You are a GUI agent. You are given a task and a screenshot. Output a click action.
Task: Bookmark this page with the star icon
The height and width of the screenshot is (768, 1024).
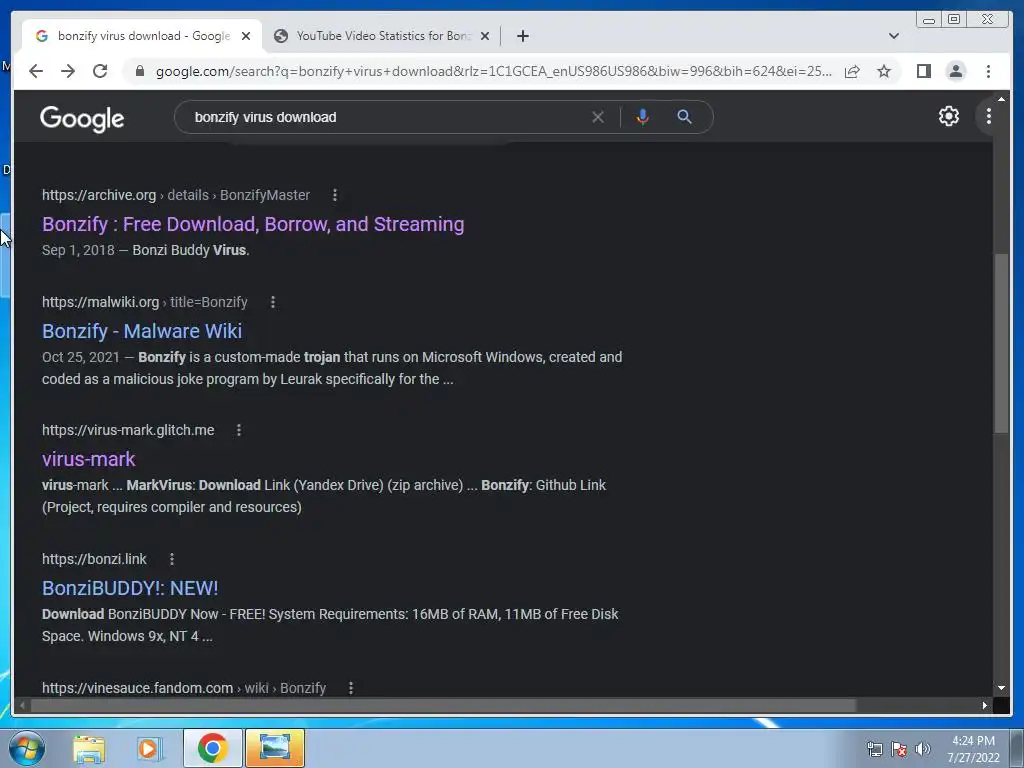coord(884,71)
